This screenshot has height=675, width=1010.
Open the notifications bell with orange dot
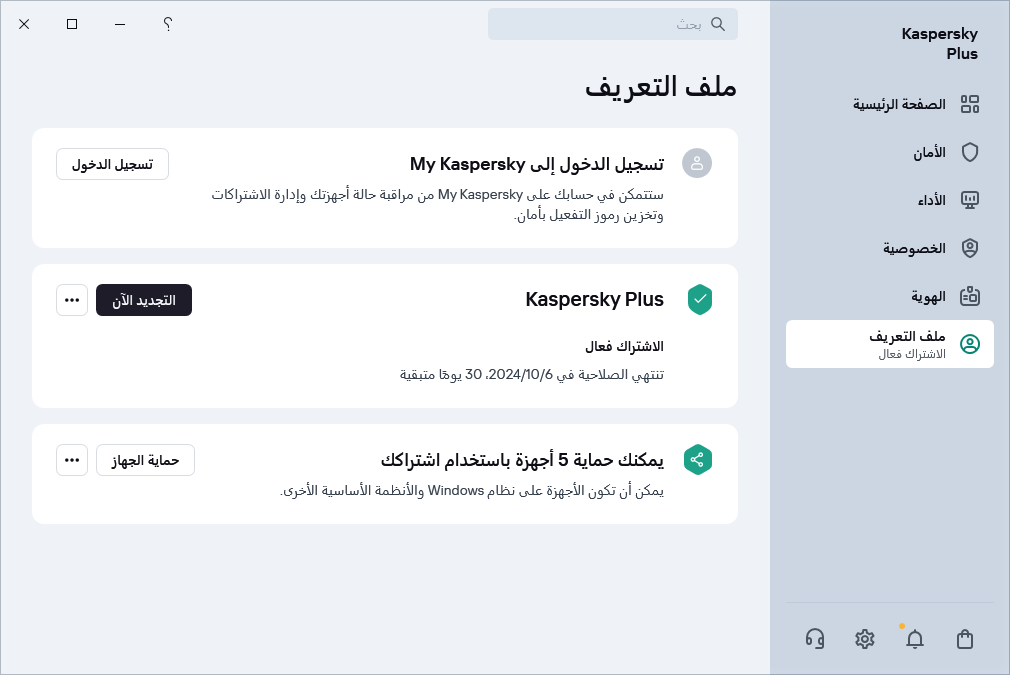pos(915,639)
